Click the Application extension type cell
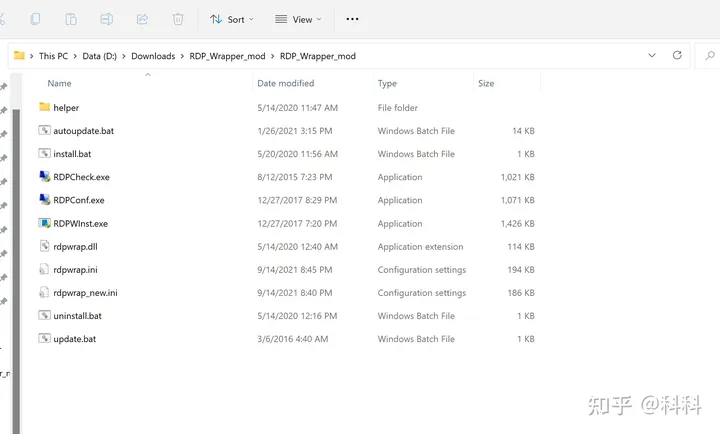720x434 pixels. [x=420, y=247]
